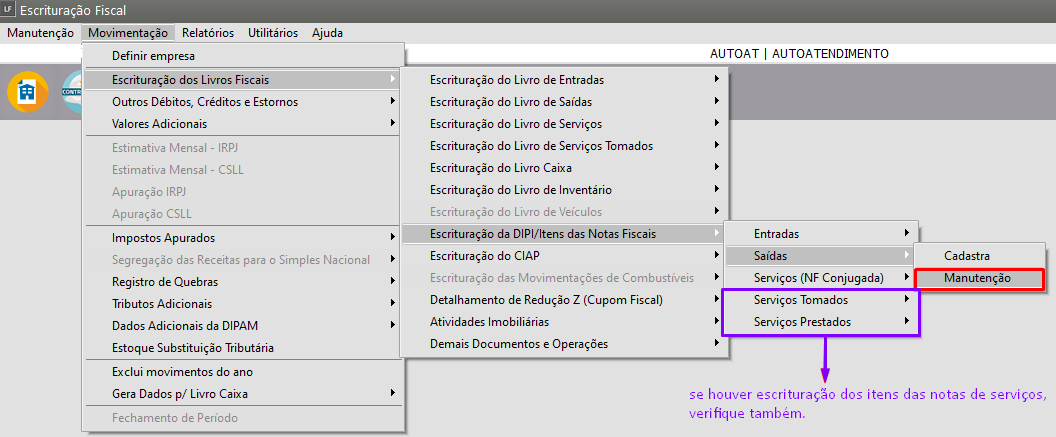
Task: Expand Gera Dados p/ Livro Caixa
Action: point(182,394)
